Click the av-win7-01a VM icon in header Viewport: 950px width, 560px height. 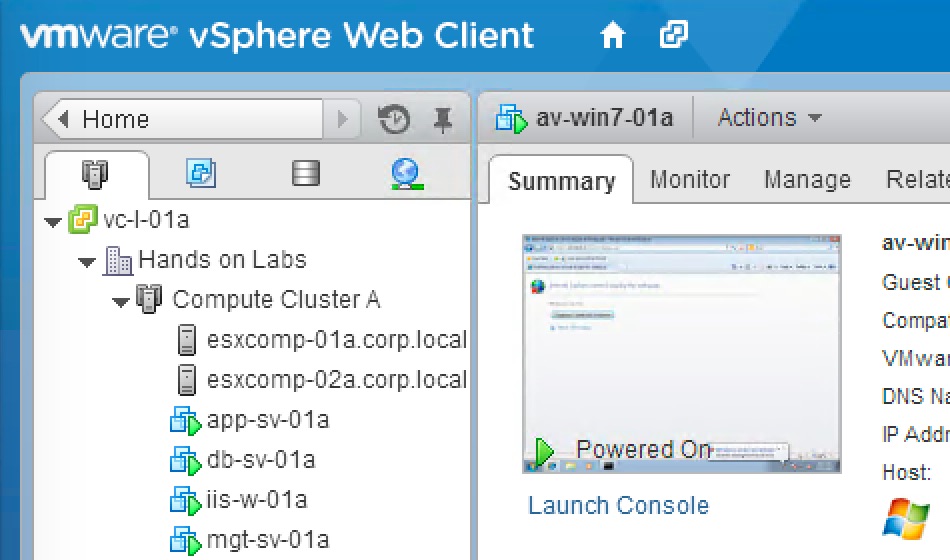tap(511, 118)
